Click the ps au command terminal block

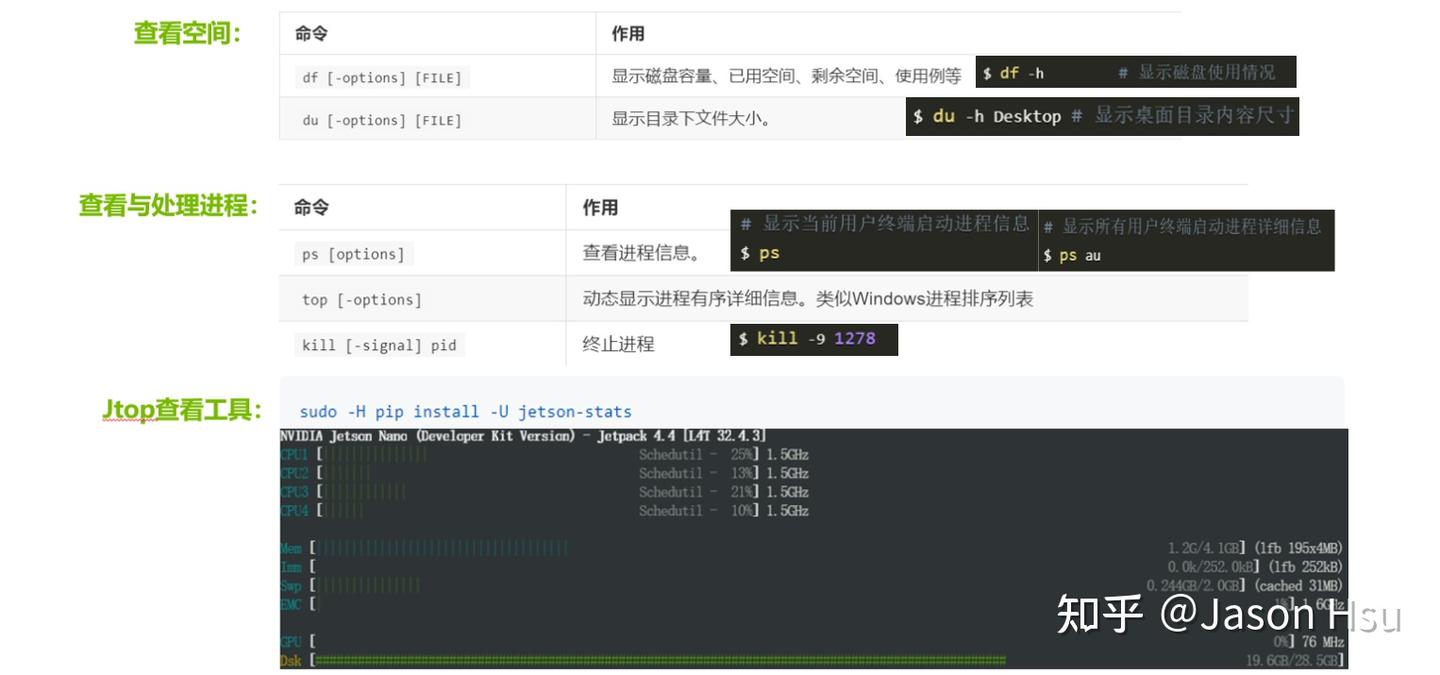1185,240
